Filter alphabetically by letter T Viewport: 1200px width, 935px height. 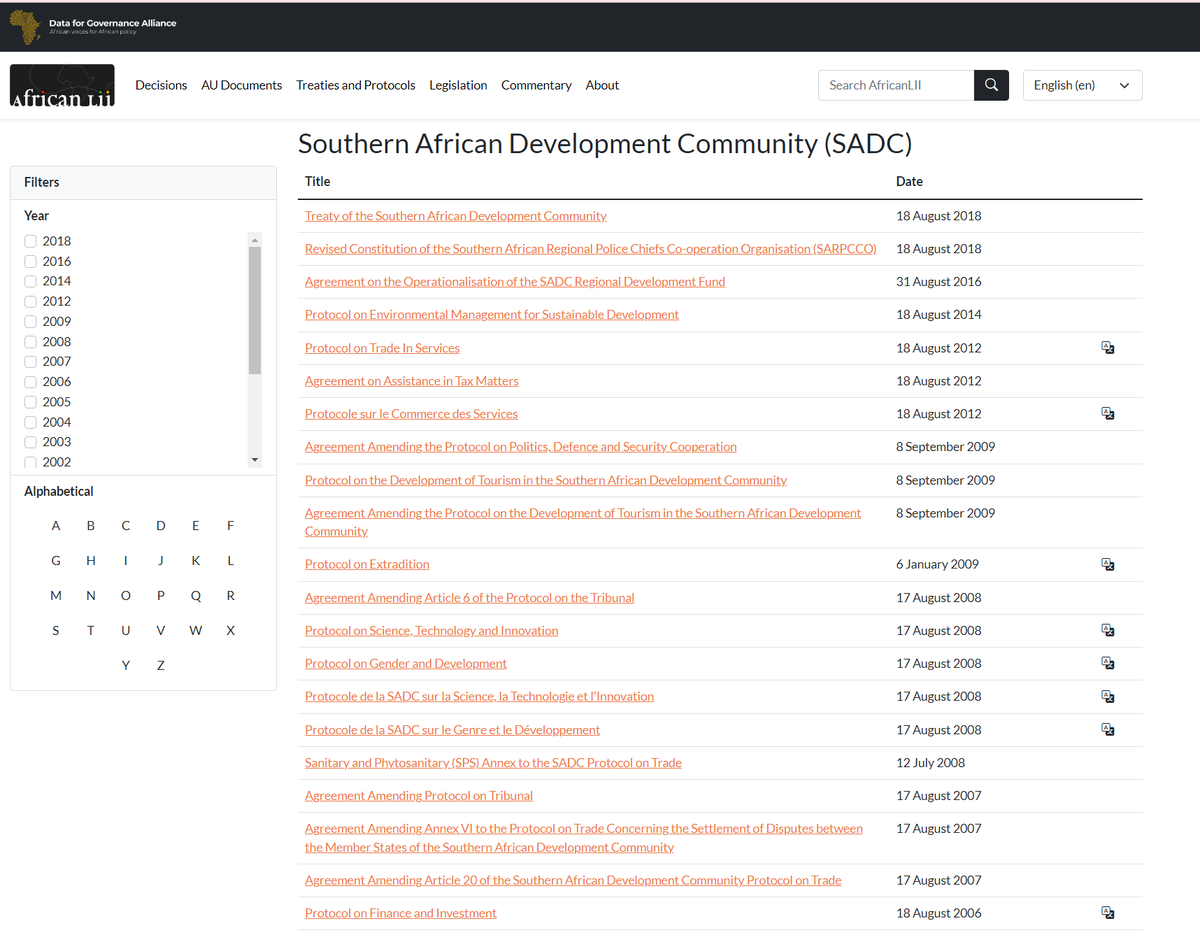pos(91,631)
